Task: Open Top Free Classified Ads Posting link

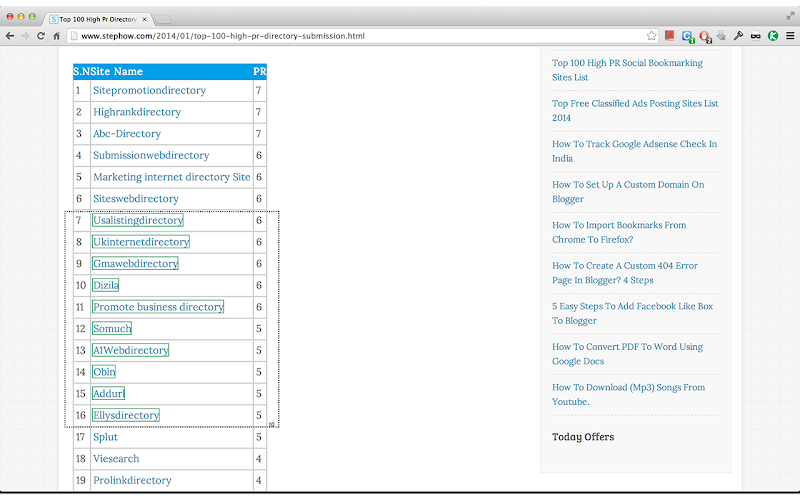Action: (x=635, y=110)
